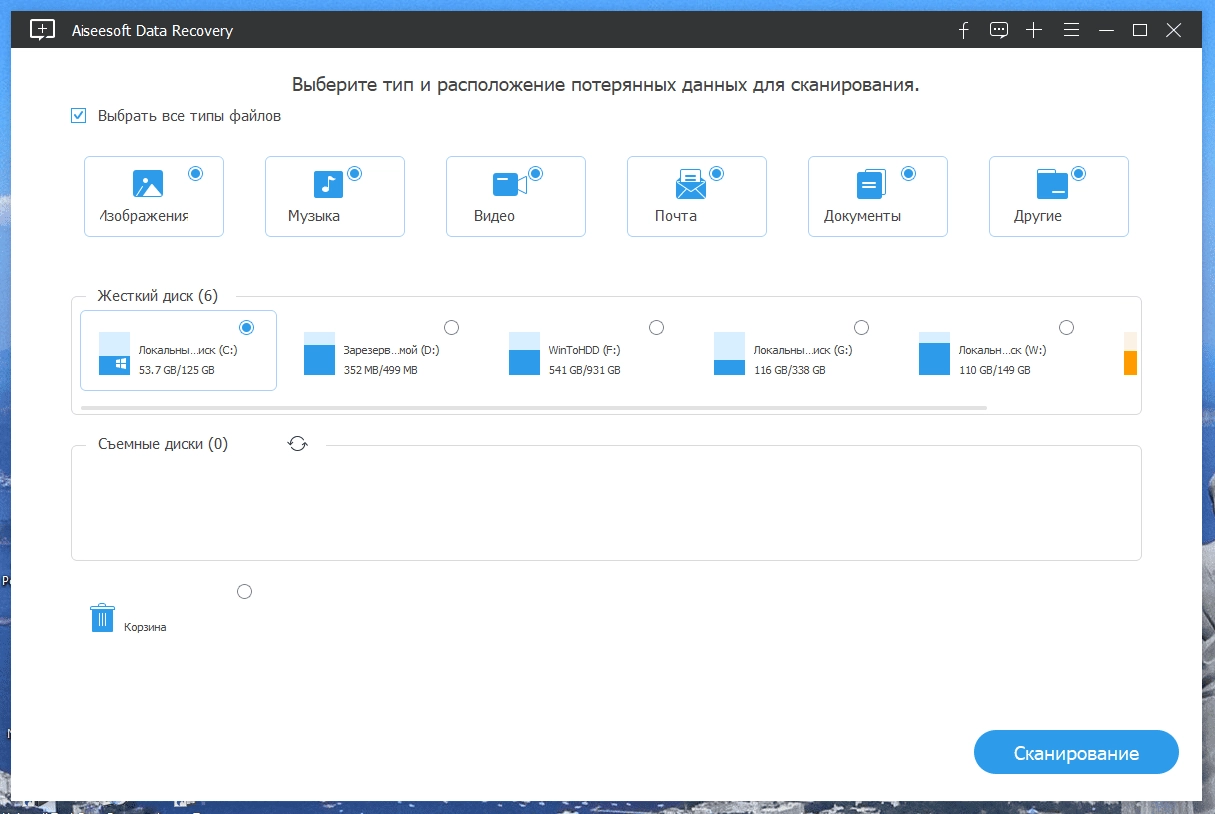Screen dimensions: 1215x814
Task: Click the 'Музыка' label
Action: point(314,216)
